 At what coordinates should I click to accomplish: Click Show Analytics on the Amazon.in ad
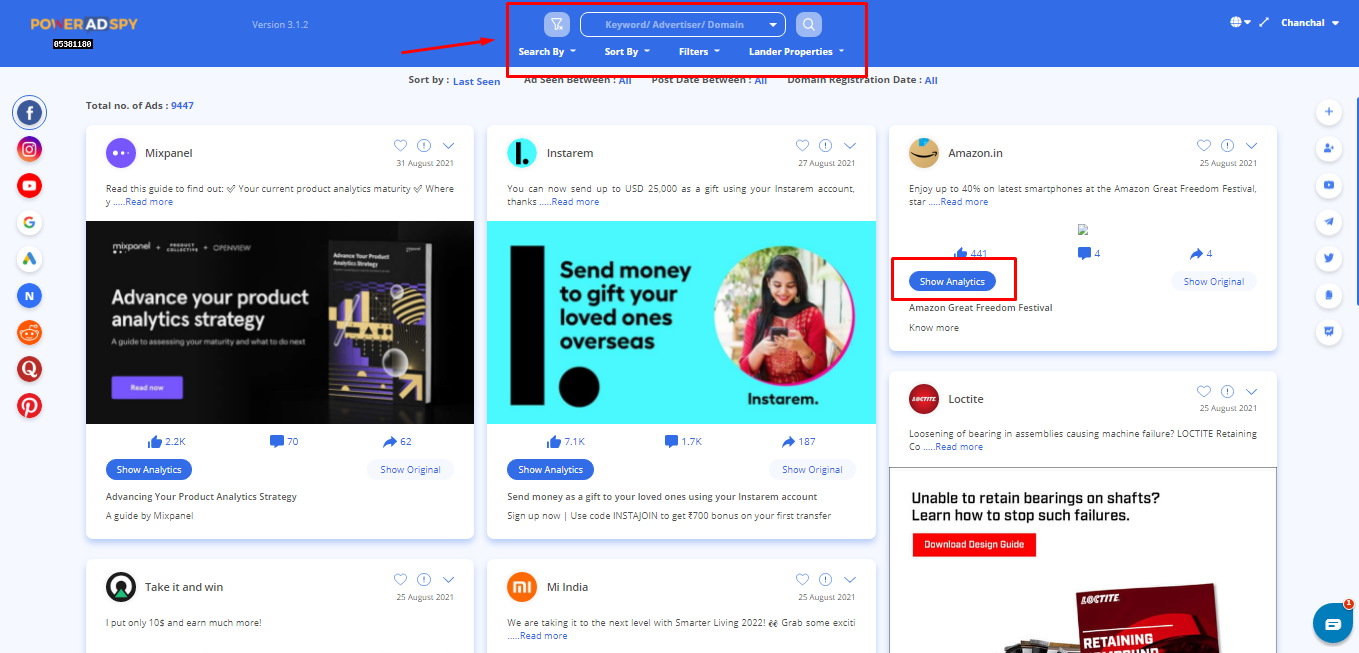tap(952, 282)
